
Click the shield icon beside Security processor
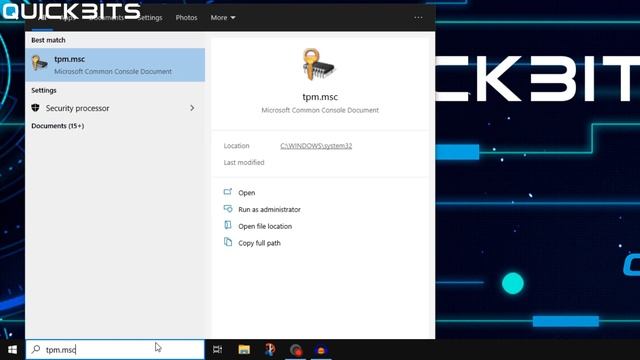[36, 108]
